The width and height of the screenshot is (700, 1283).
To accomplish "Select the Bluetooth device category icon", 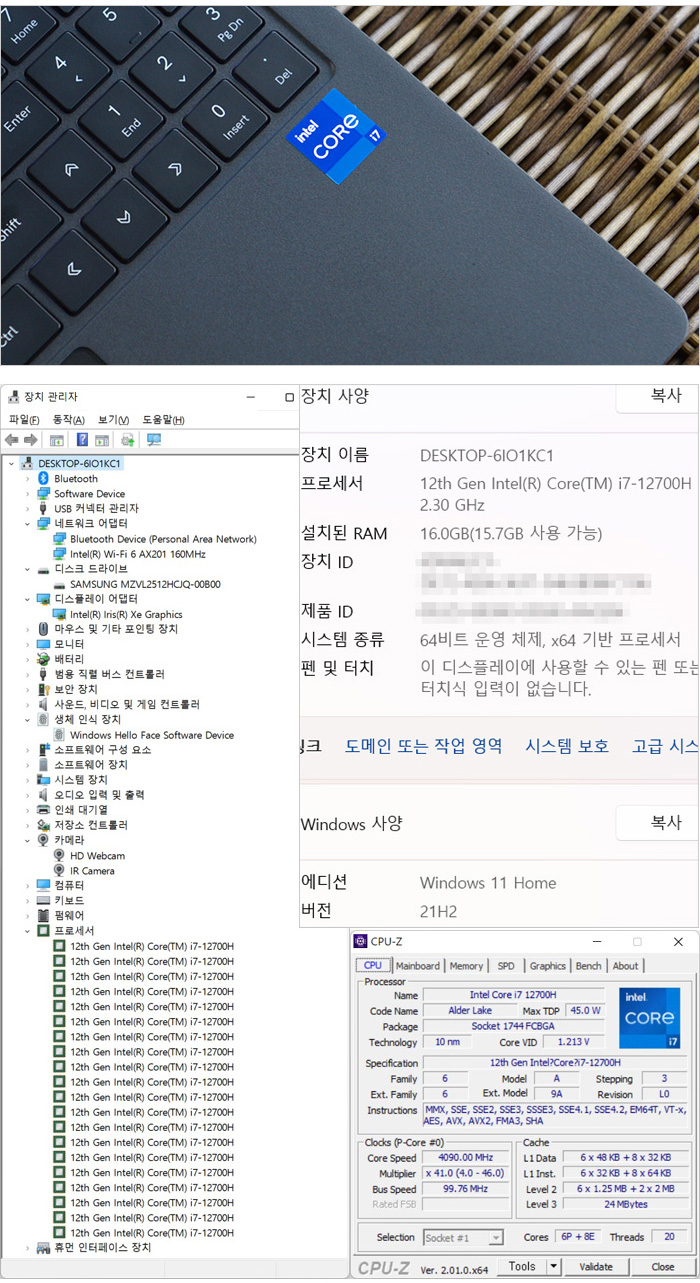I will [43, 479].
